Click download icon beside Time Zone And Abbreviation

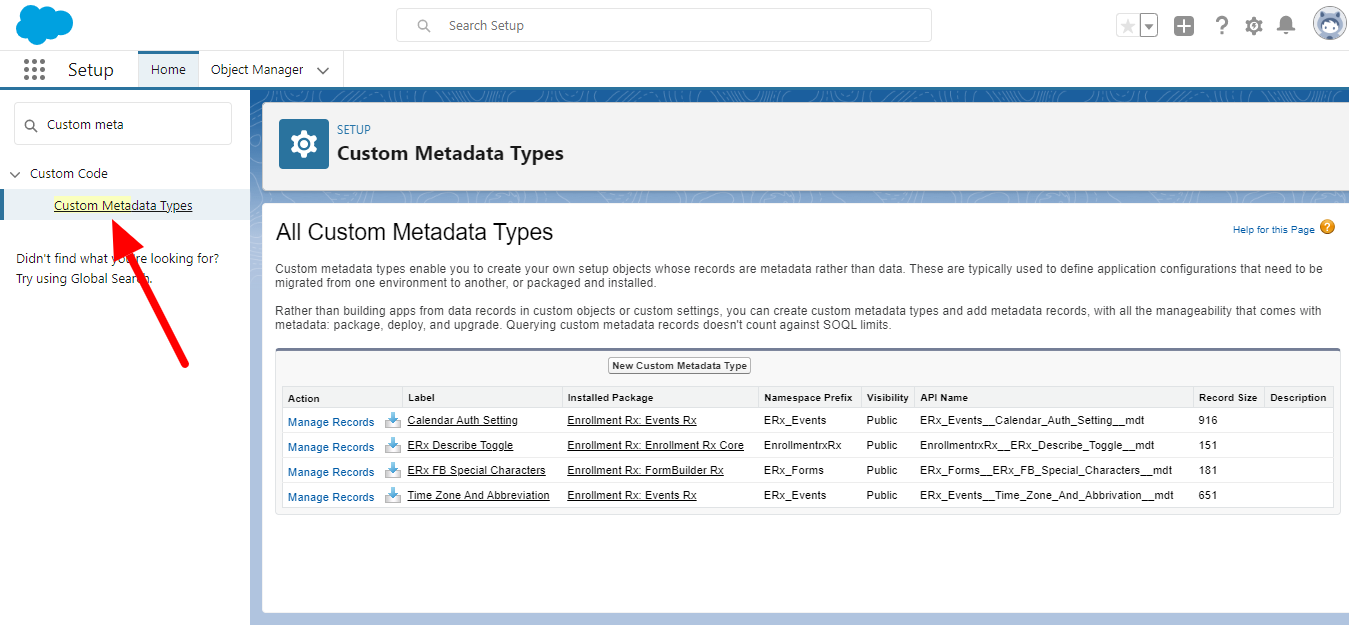point(393,496)
